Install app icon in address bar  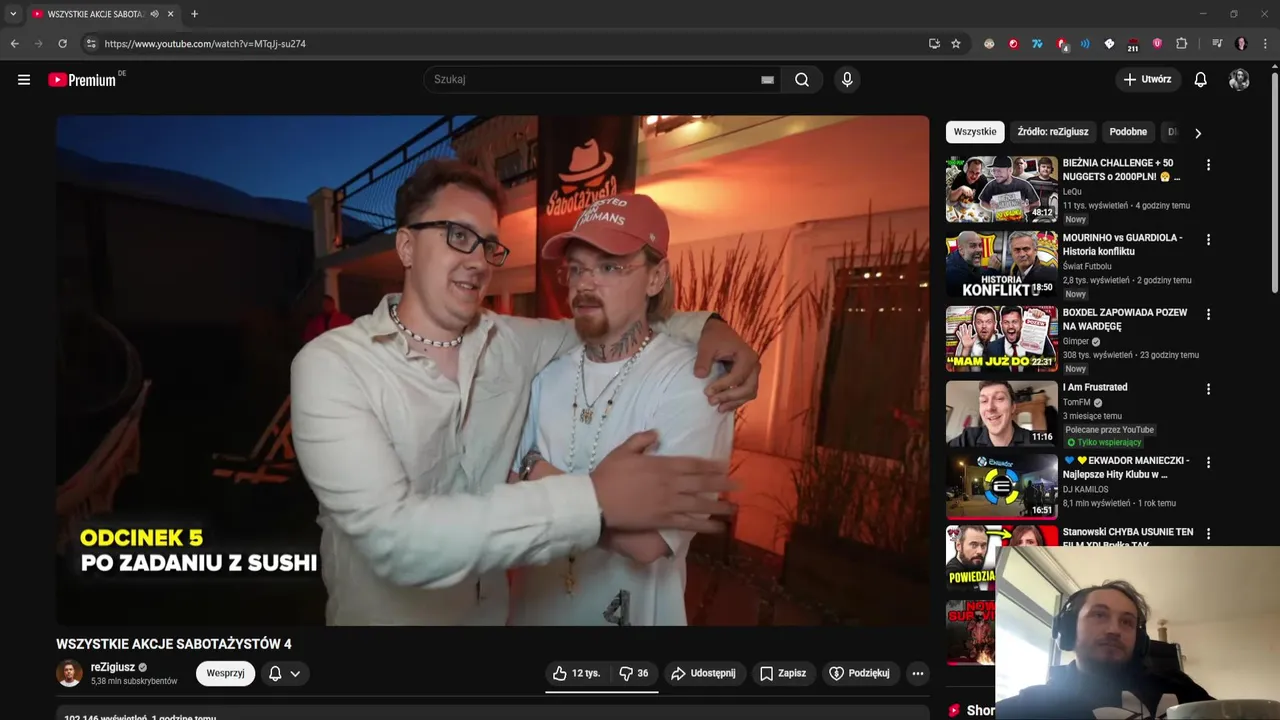point(934,44)
